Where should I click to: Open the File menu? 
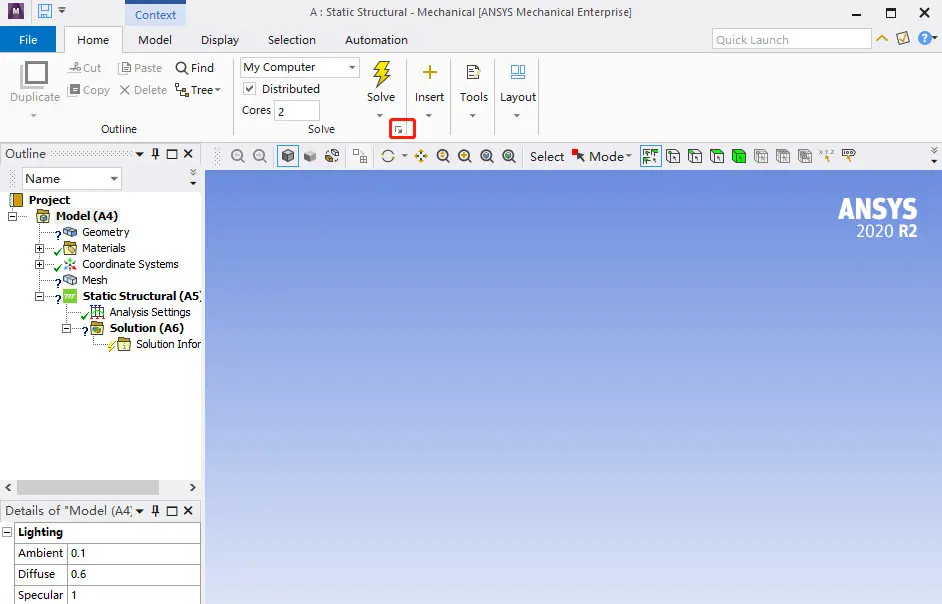(x=28, y=40)
